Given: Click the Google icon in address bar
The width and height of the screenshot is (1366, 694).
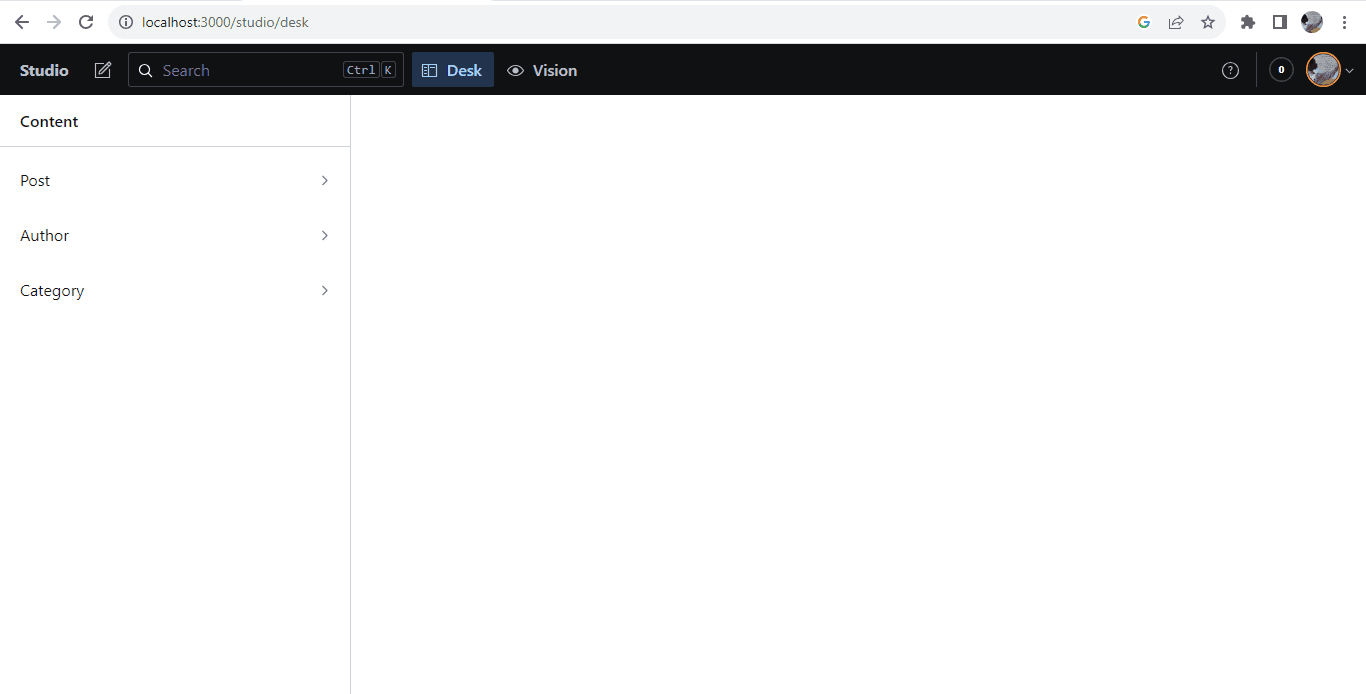Looking at the screenshot, I should tap(1144, 22).
